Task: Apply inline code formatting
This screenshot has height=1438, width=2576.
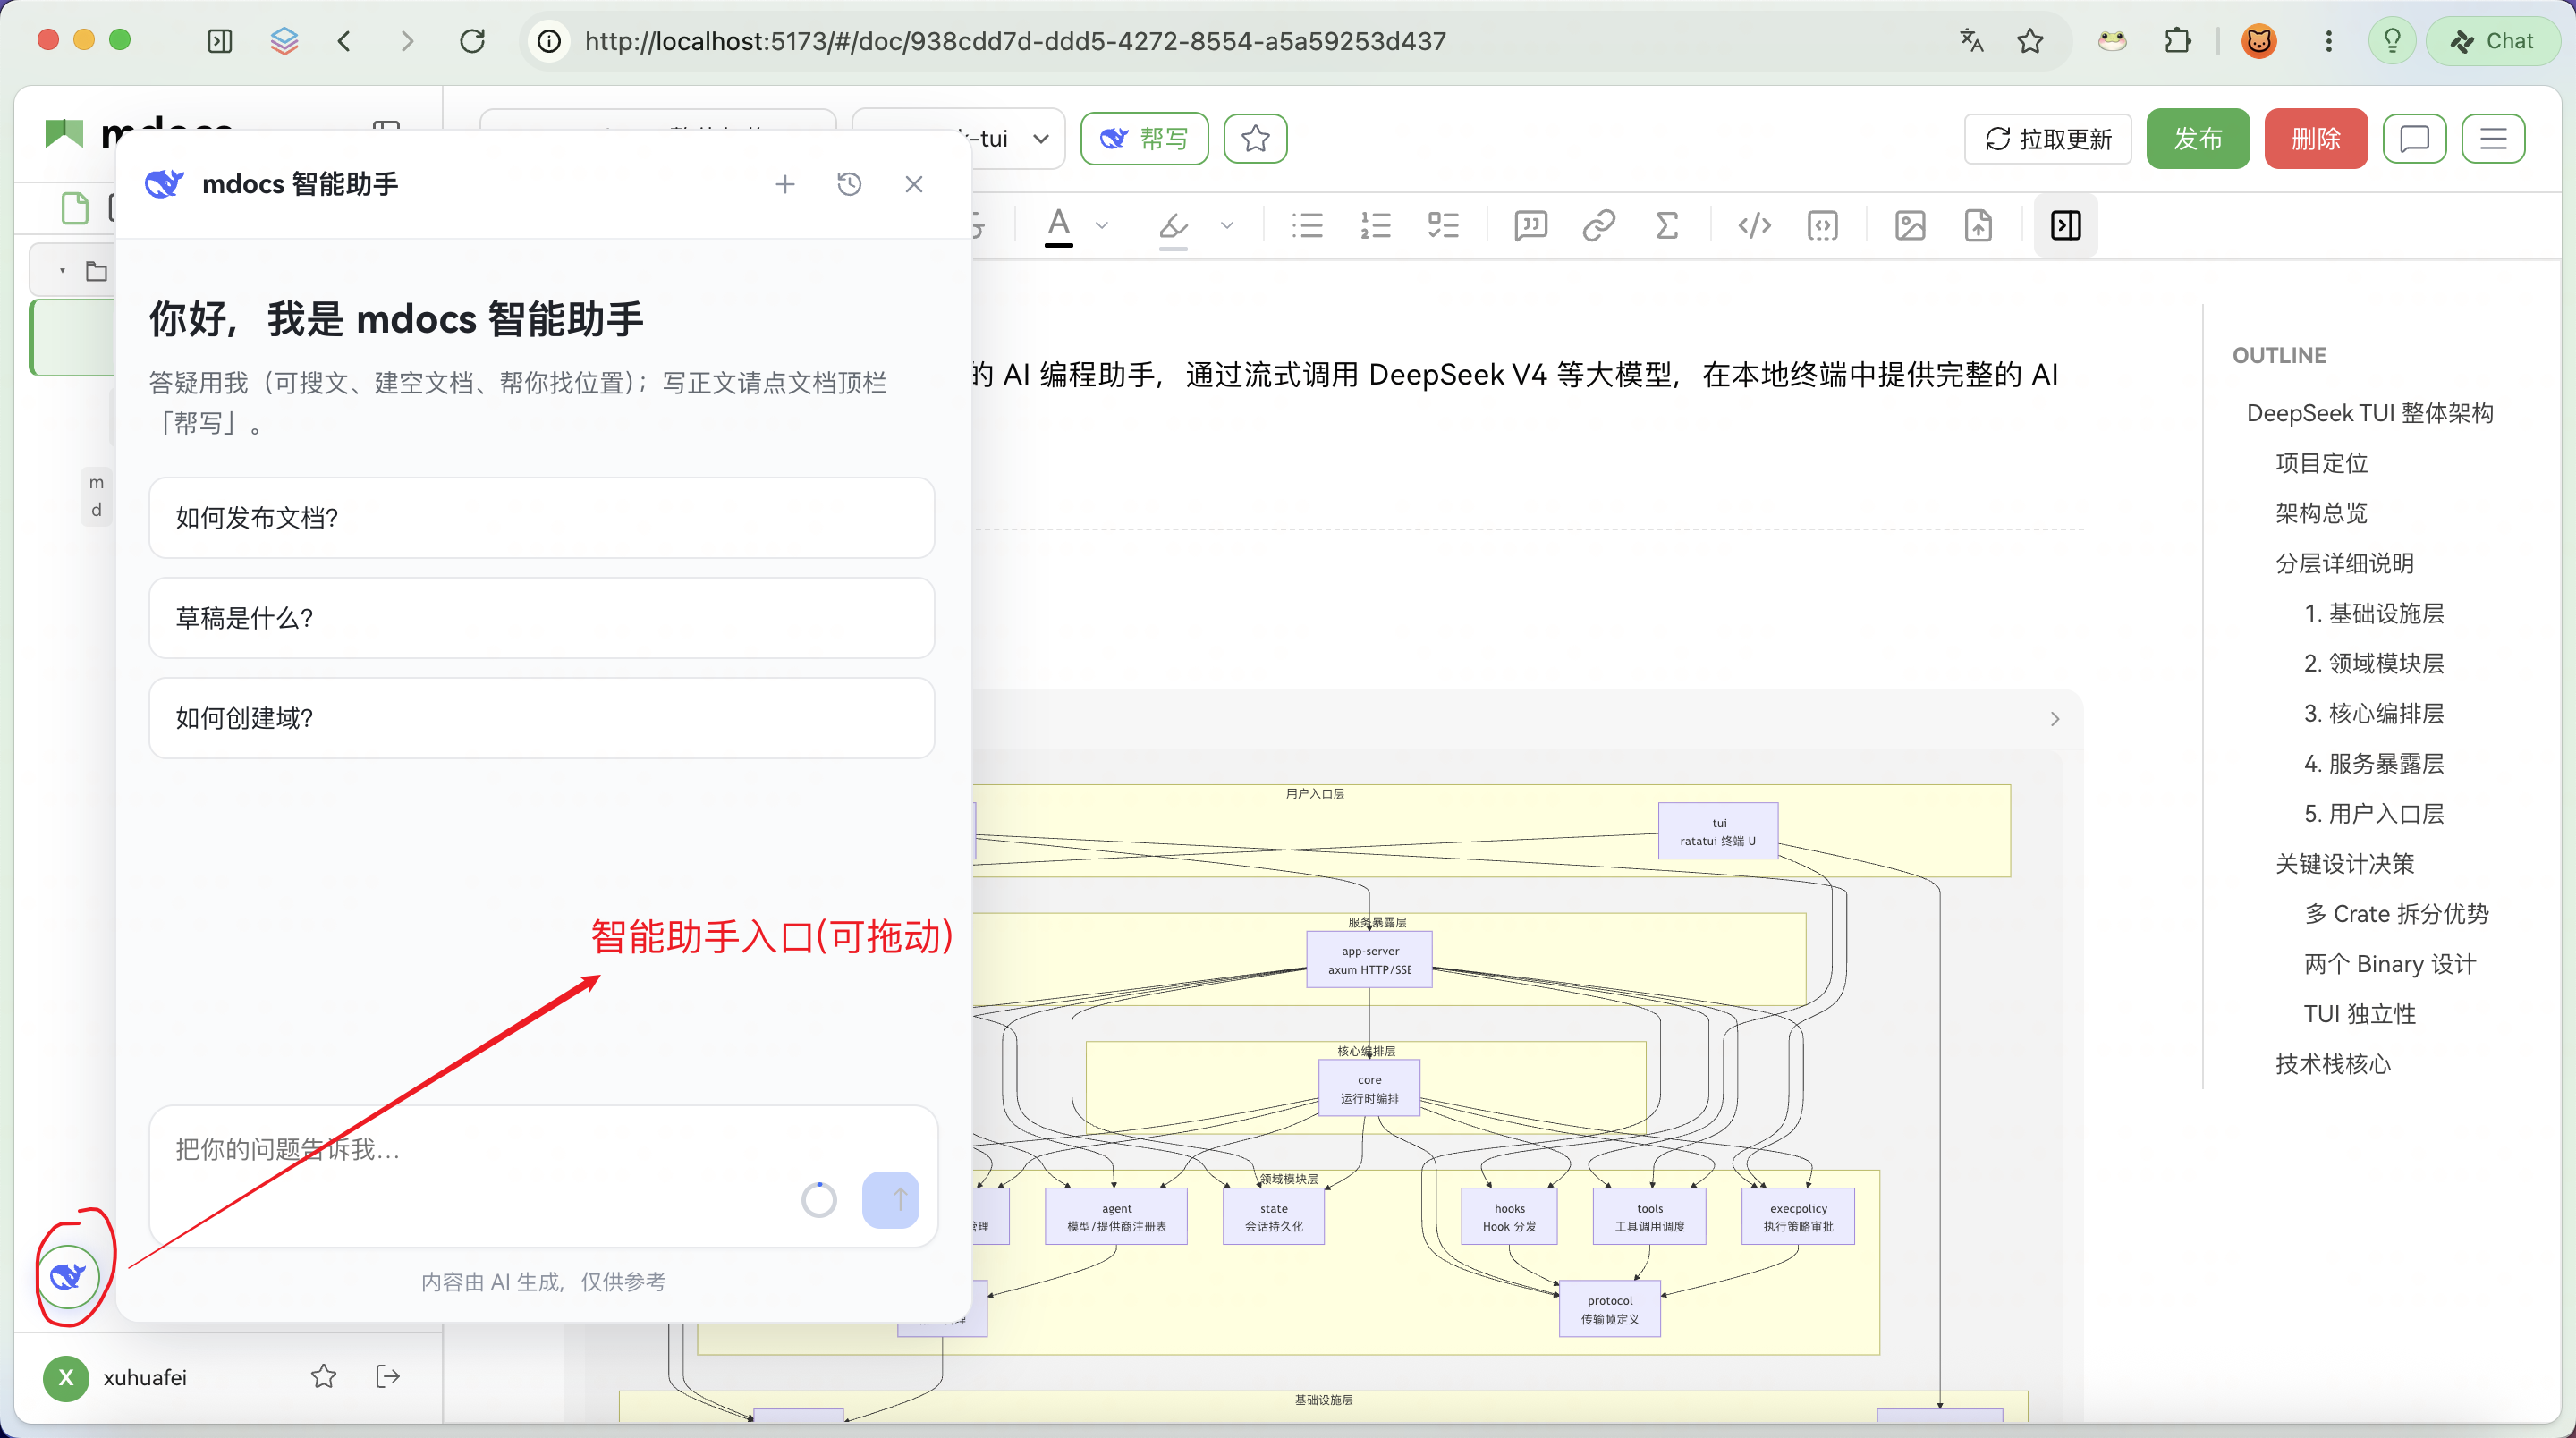Action: tap(1754, 225)
